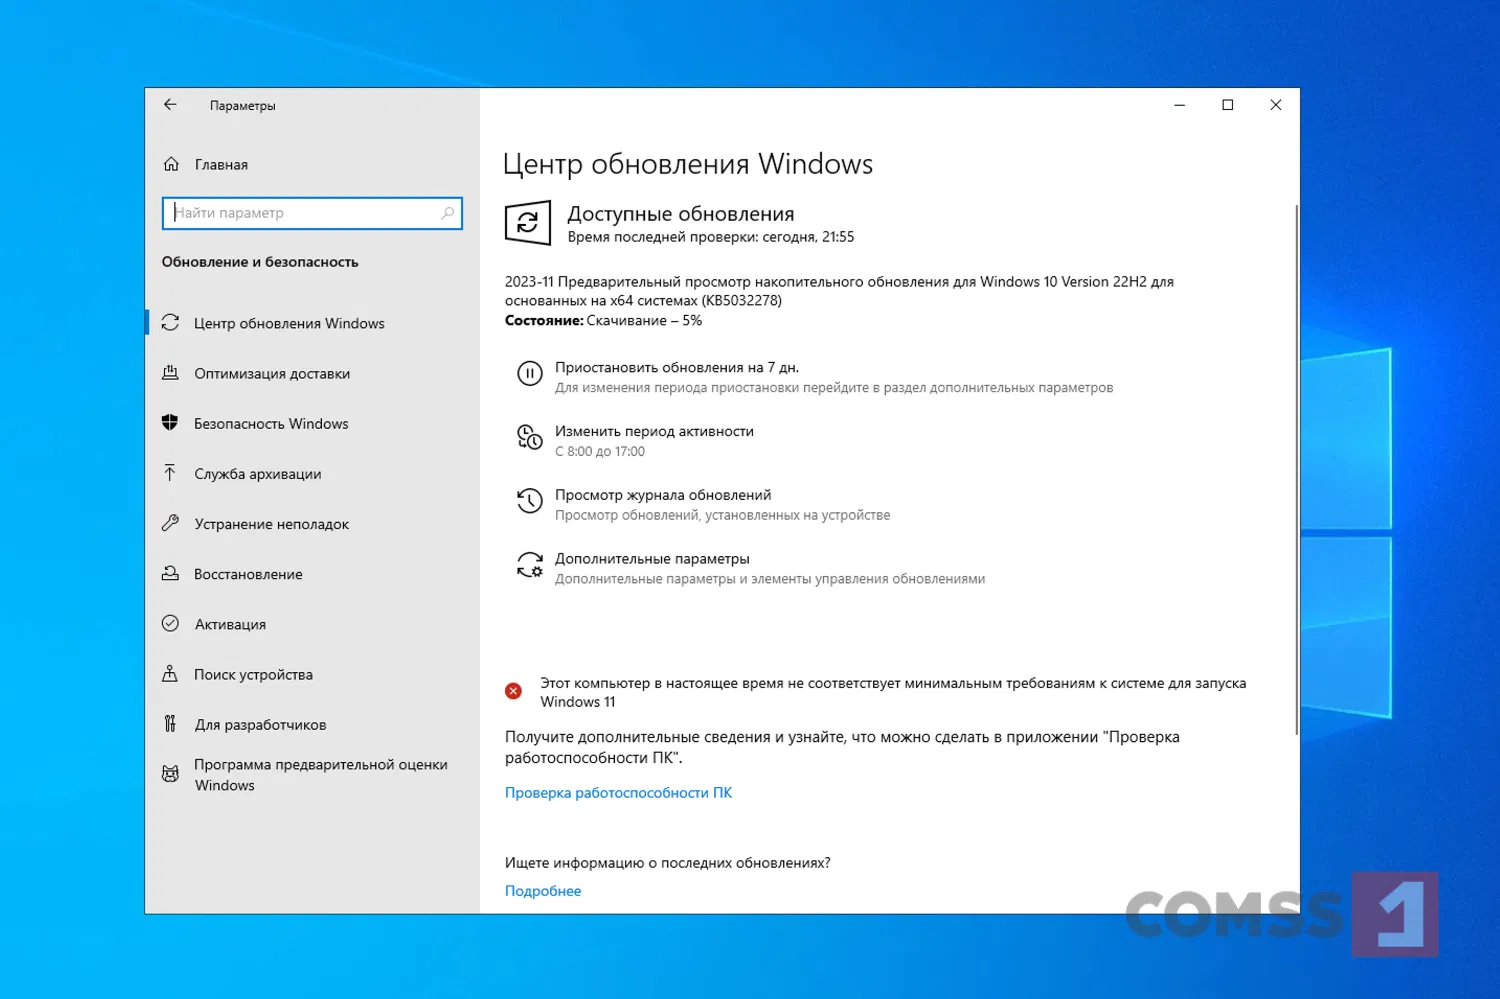
Task: Click Приостановить обновления на 7 дн.
Action: [677, 367]
